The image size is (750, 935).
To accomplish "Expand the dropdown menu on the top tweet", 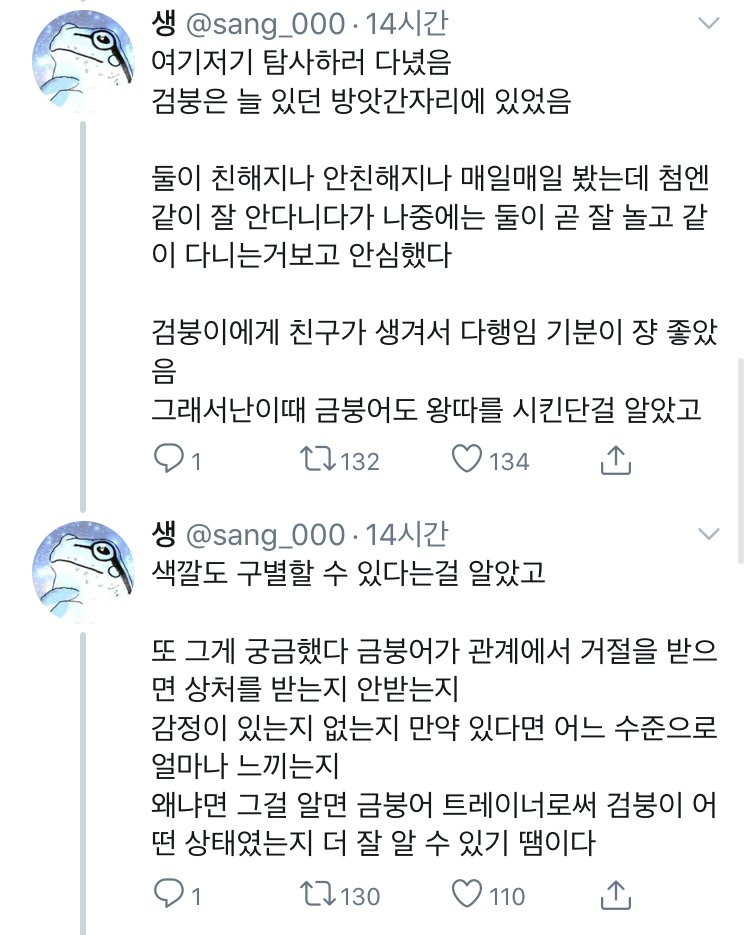I will coord(711,24).
